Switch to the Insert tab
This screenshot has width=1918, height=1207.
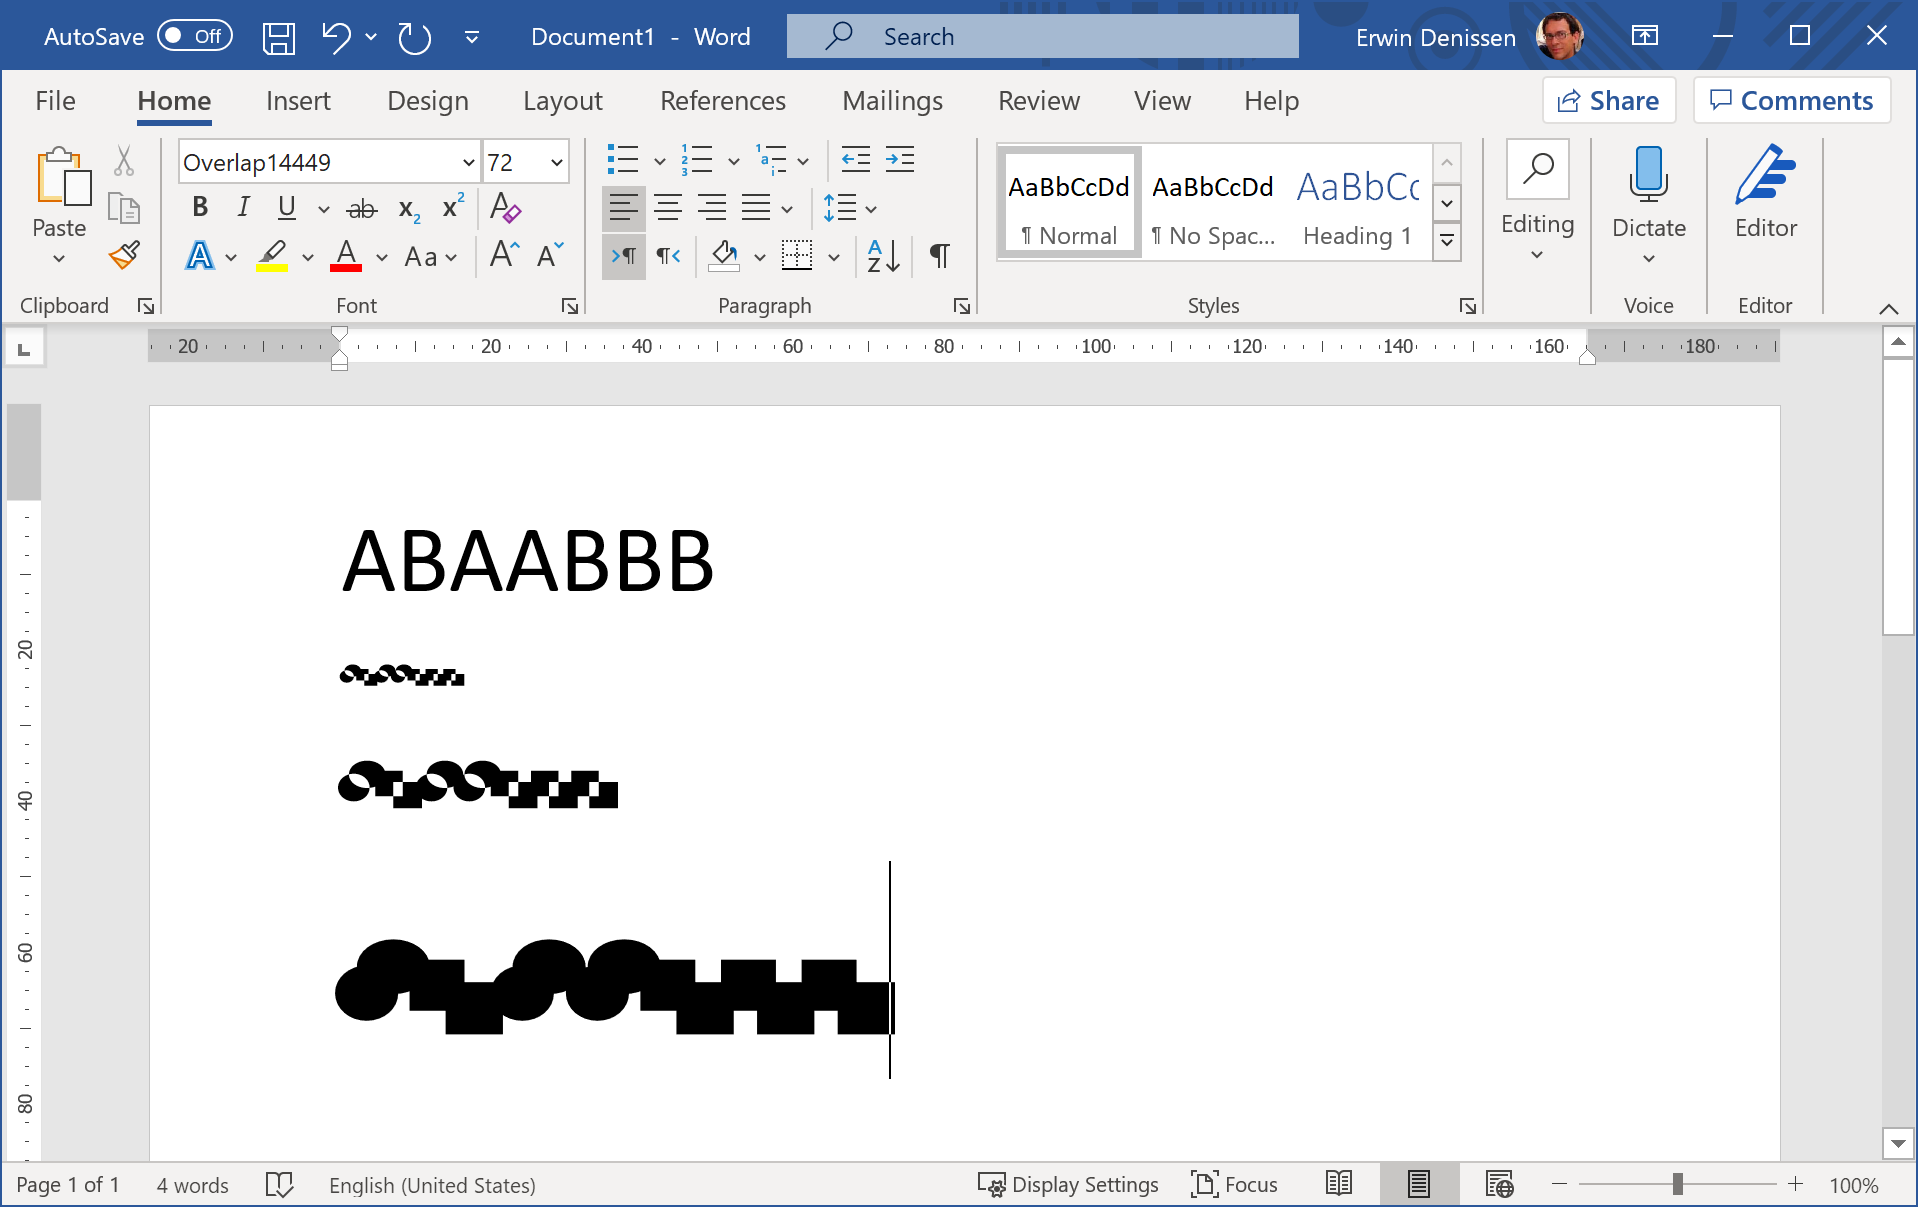[298, 101]
